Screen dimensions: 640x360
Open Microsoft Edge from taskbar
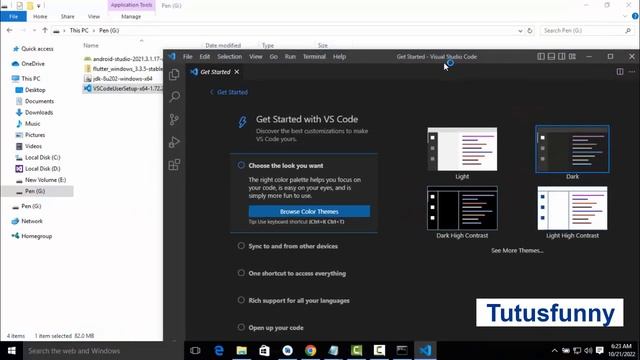[x=219, y=351]
